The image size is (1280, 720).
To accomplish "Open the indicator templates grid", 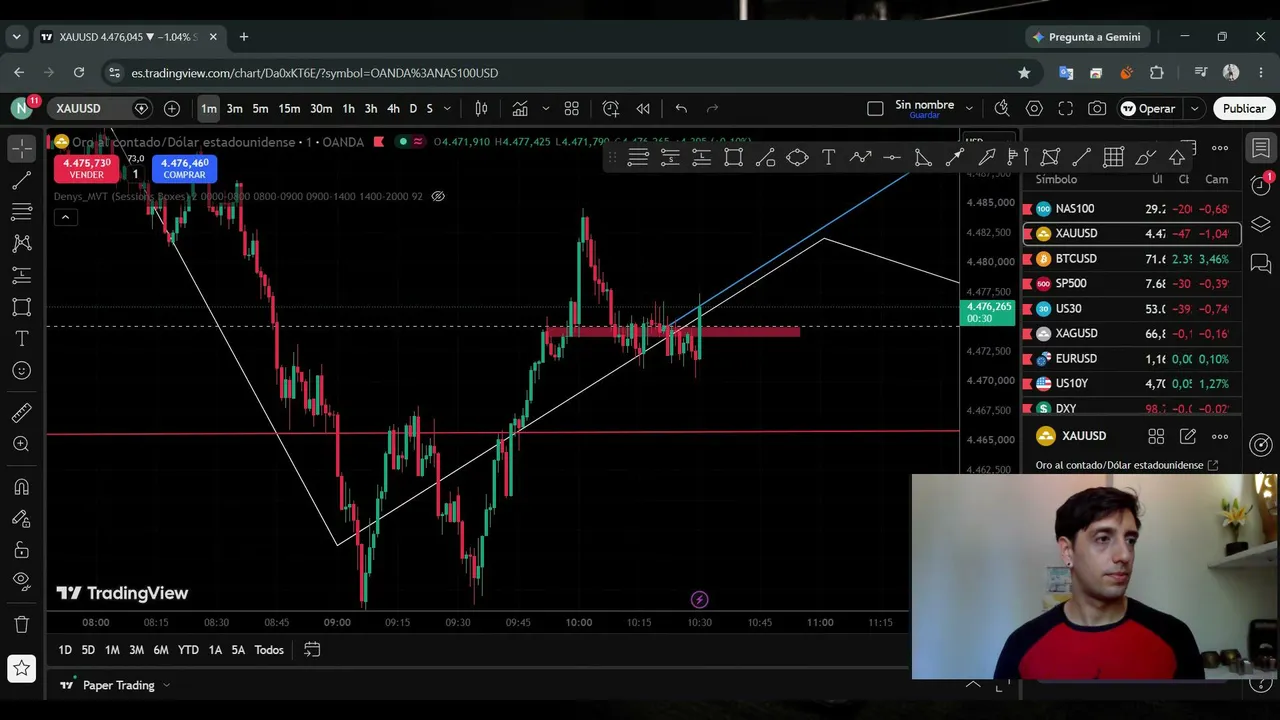I will (x=572, y=108).
